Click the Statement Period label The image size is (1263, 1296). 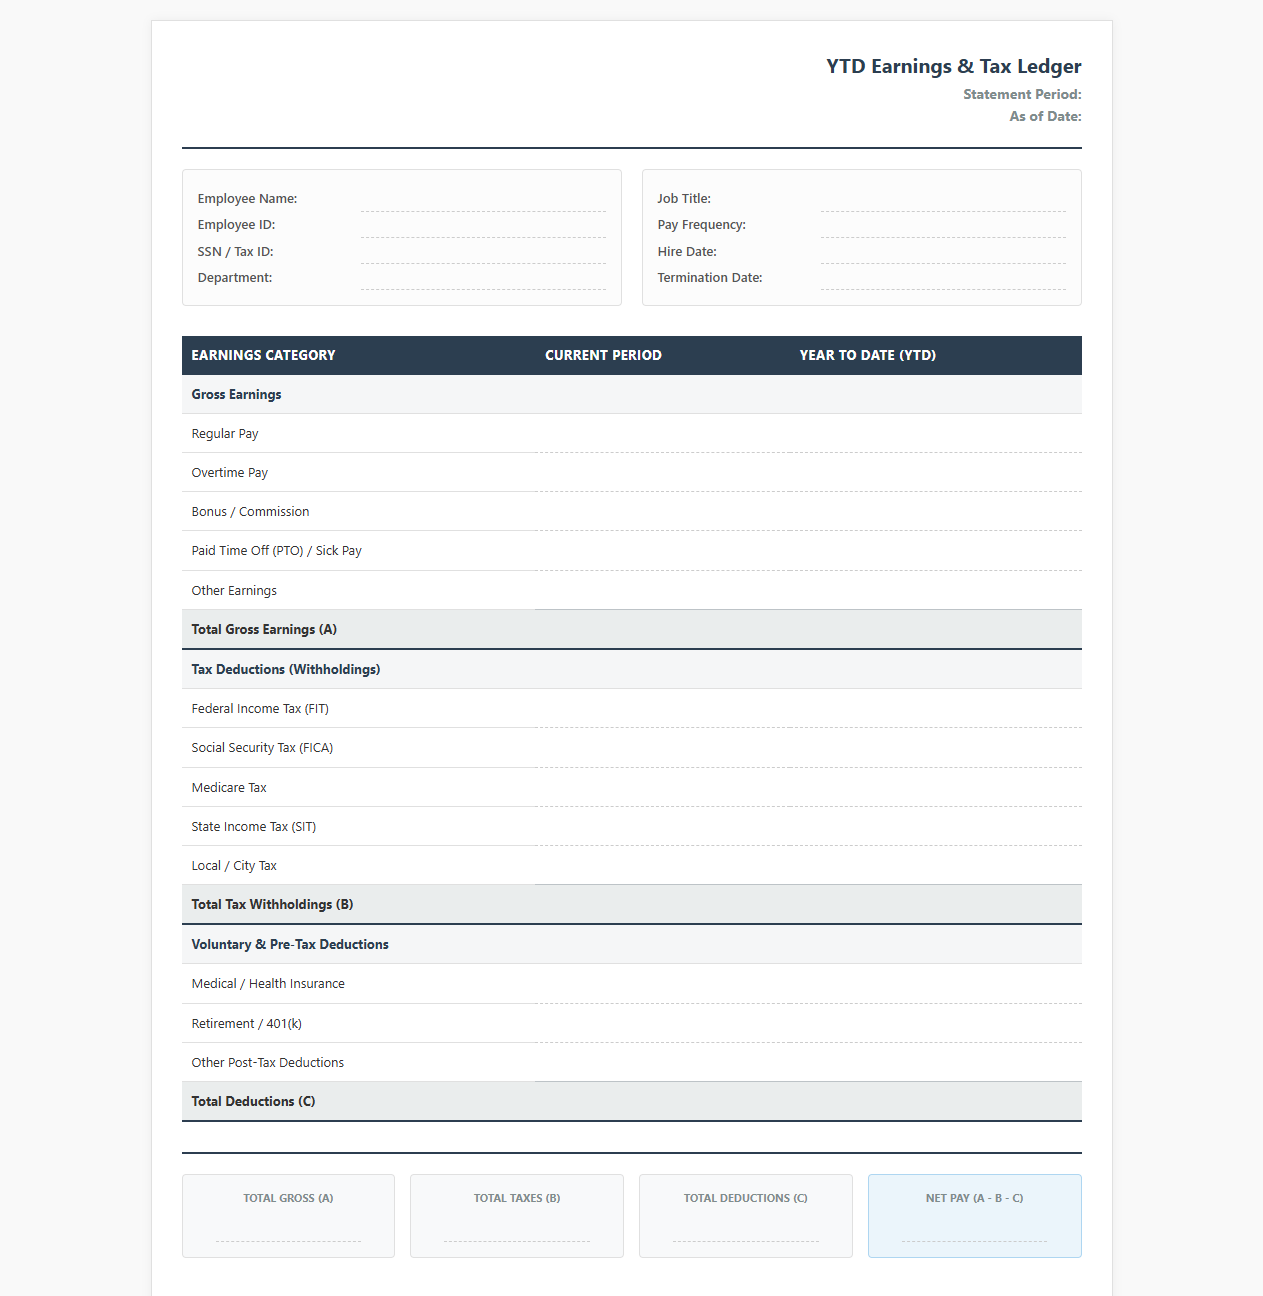tap(1022, 94)
